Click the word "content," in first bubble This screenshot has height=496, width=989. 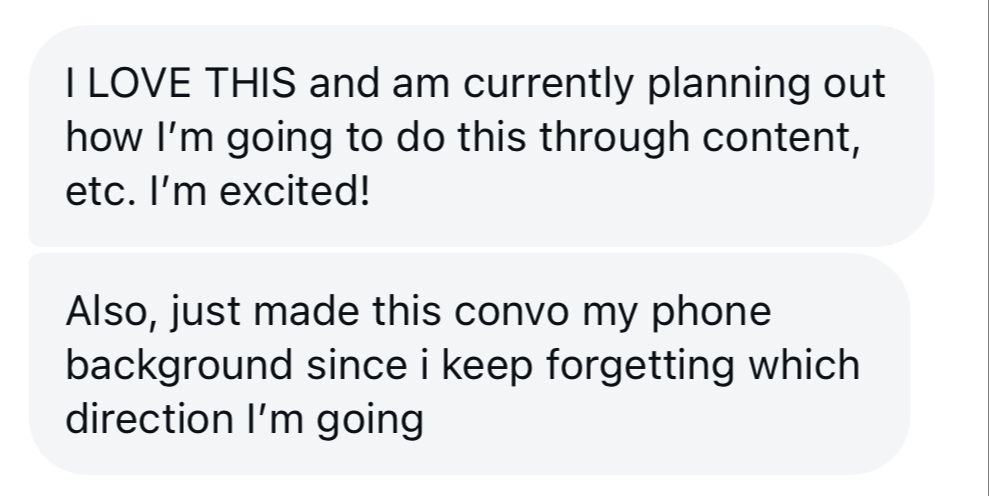[x=781, y=139]
